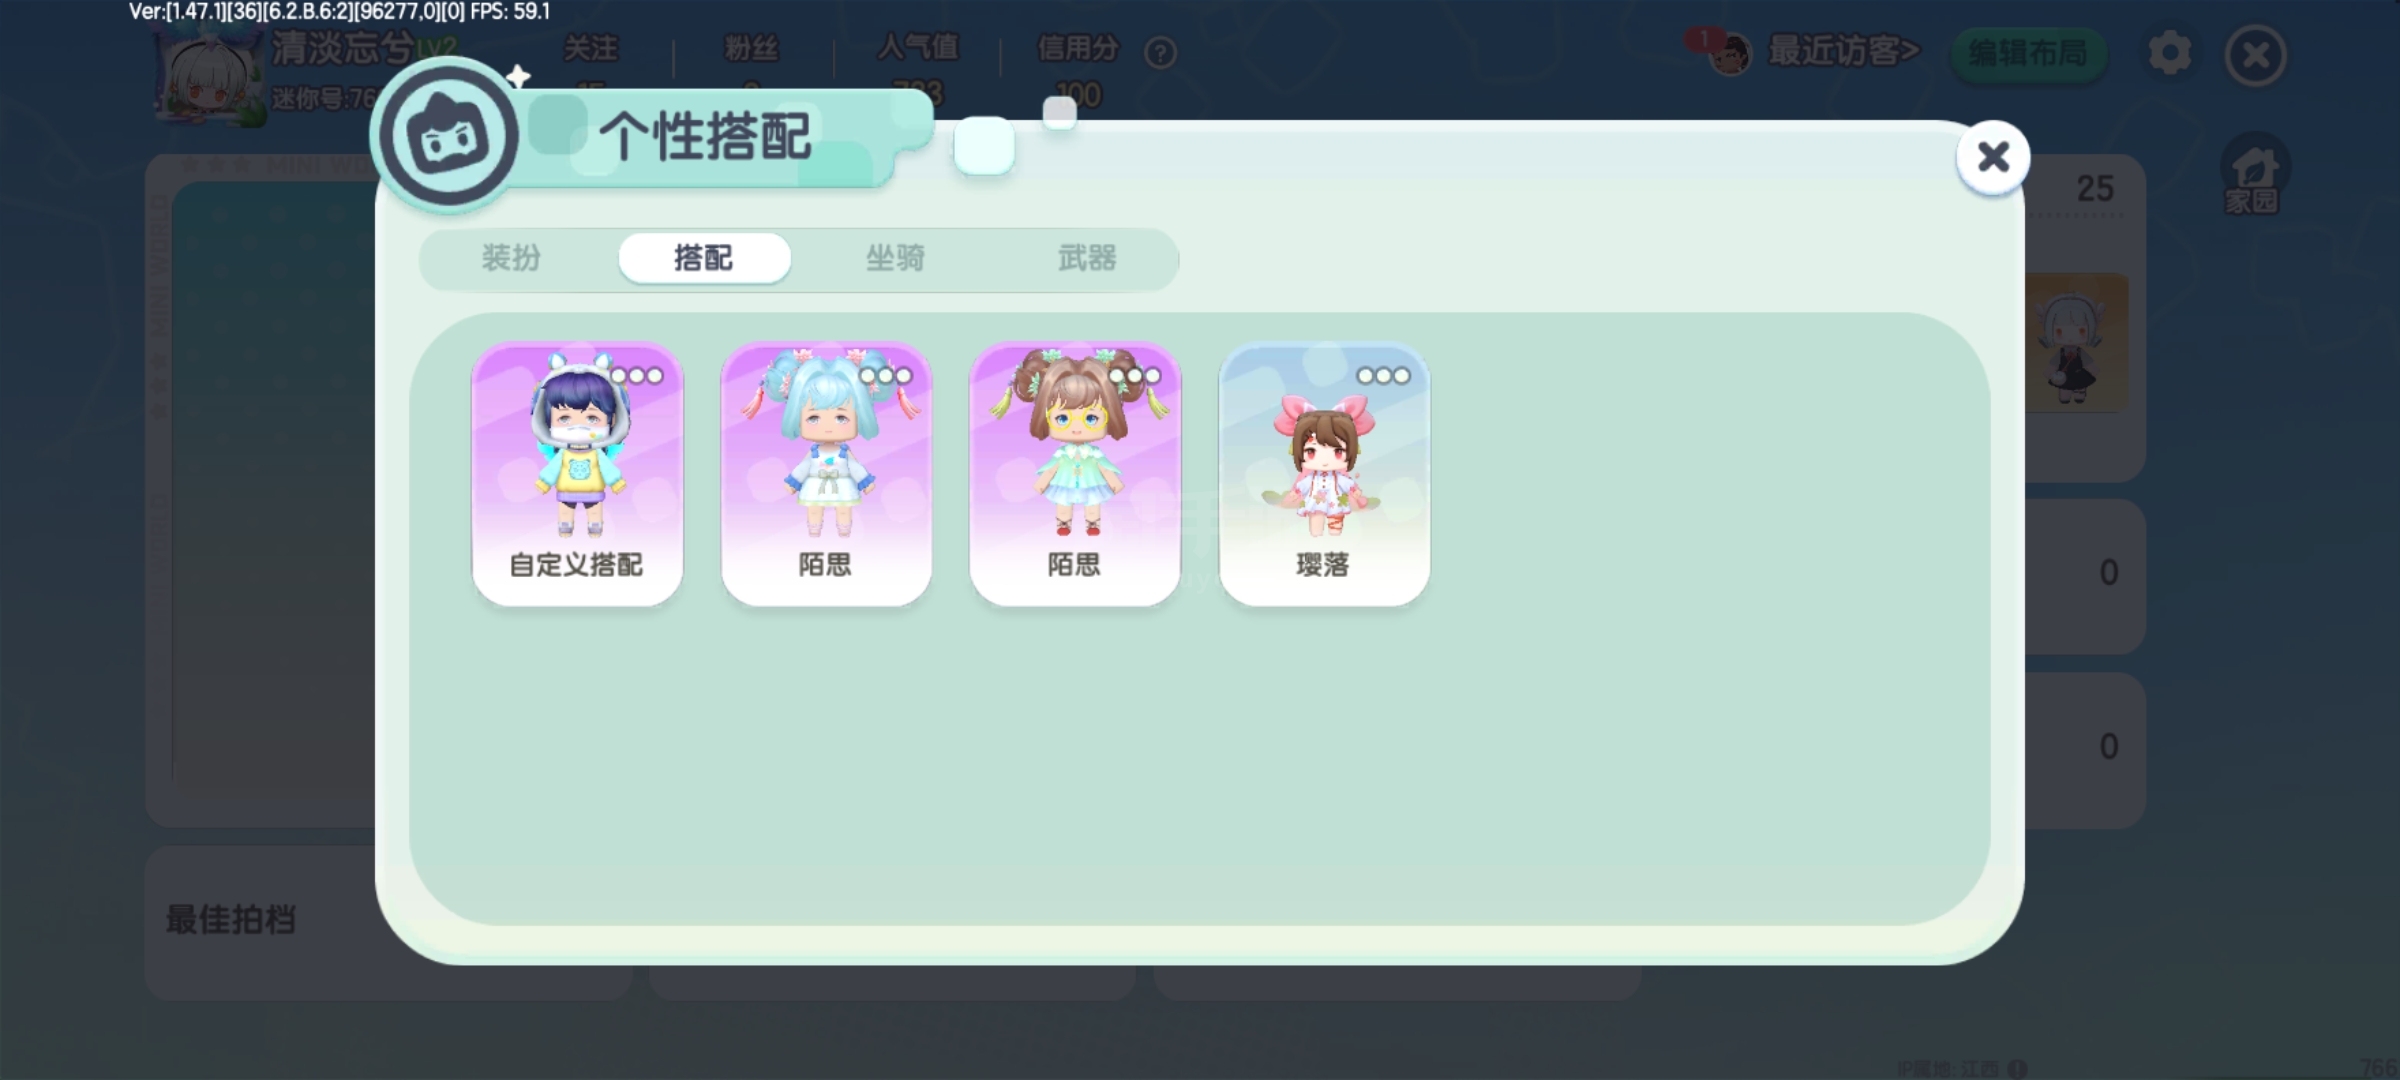Select the 搭配 tab
This screenshot has width=2400, height=1080.
[704, 258]
